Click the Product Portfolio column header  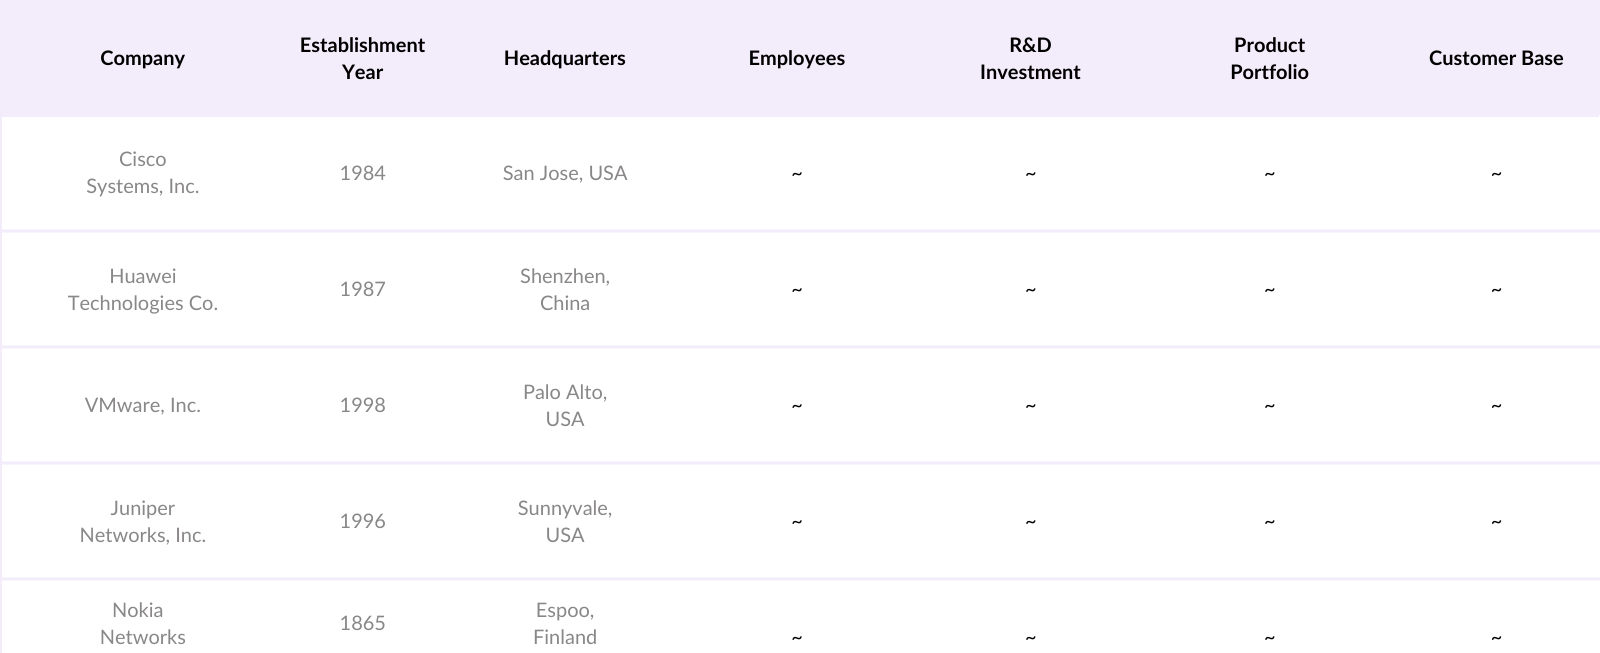point(1269,58)
